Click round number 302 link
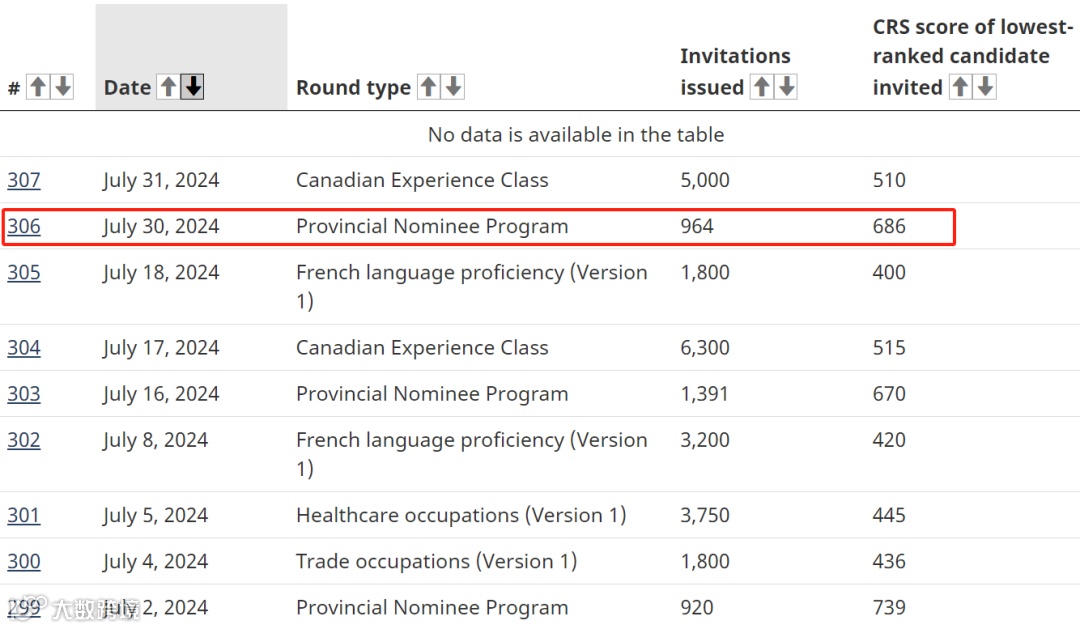Screen dimensions: 1080x629 [24, 440]
